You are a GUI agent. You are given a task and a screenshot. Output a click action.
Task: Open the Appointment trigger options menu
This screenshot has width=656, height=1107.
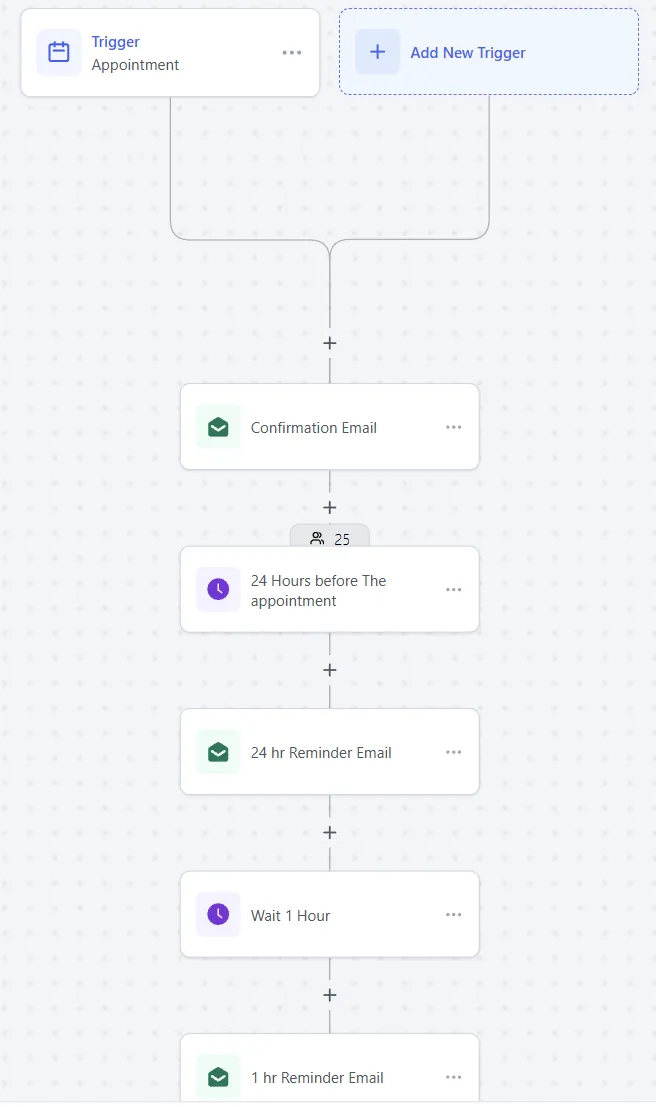pyautogui.click(x=291, y=53)
